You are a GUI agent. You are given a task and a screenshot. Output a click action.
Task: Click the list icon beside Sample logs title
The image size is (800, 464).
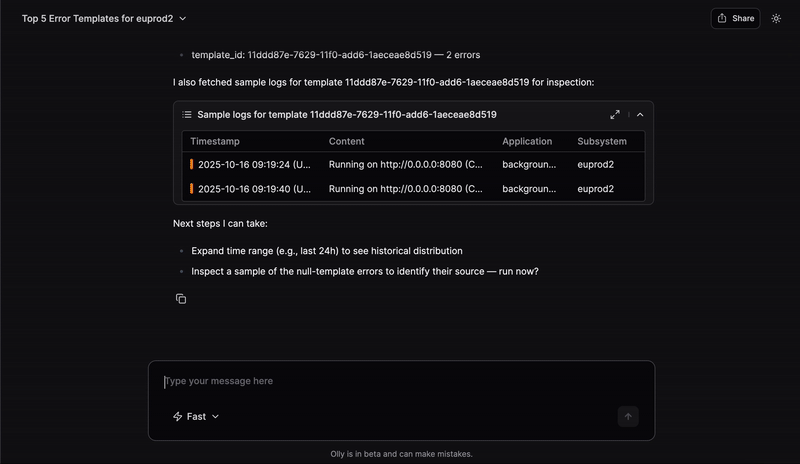coord(187,115)
